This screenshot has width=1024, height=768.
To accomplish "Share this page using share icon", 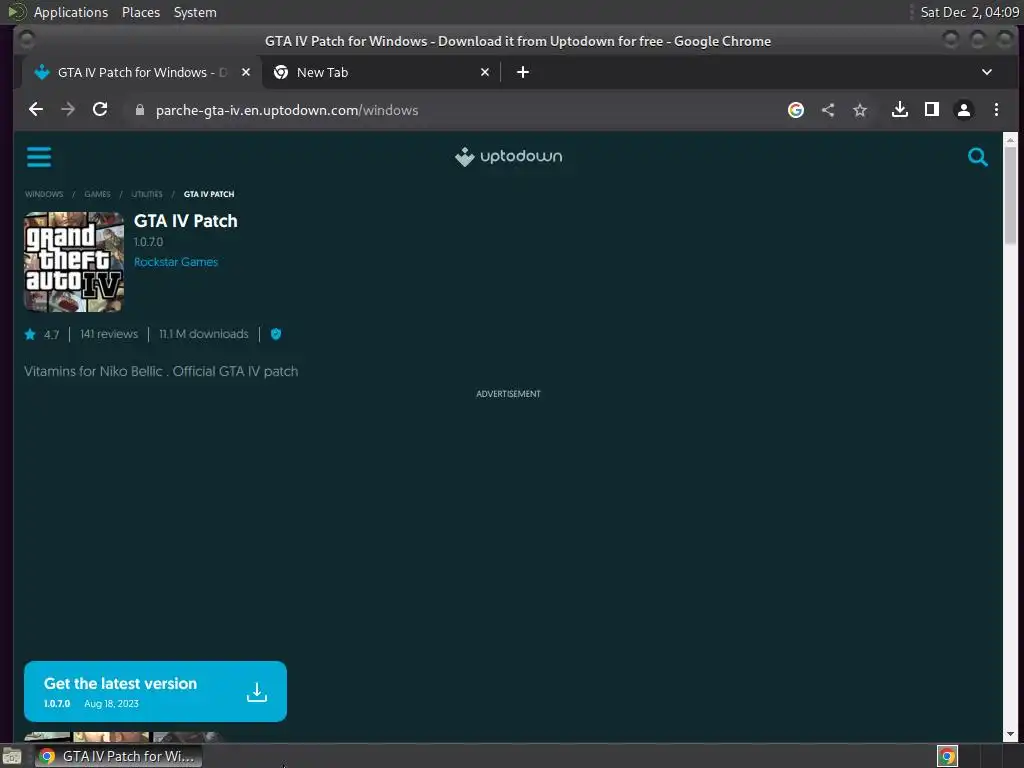I will (827, 110).
